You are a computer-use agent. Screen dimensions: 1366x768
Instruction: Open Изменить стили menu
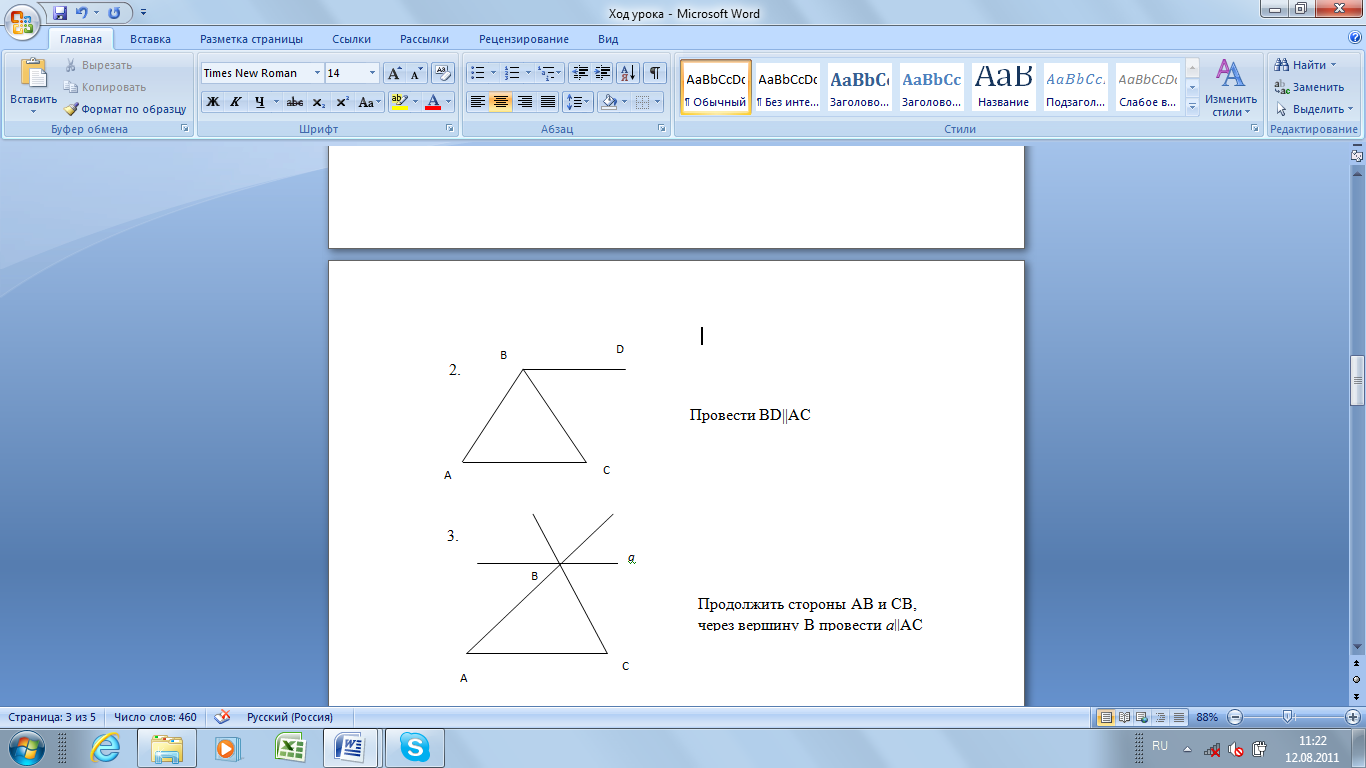click(x=1231, y=88)
